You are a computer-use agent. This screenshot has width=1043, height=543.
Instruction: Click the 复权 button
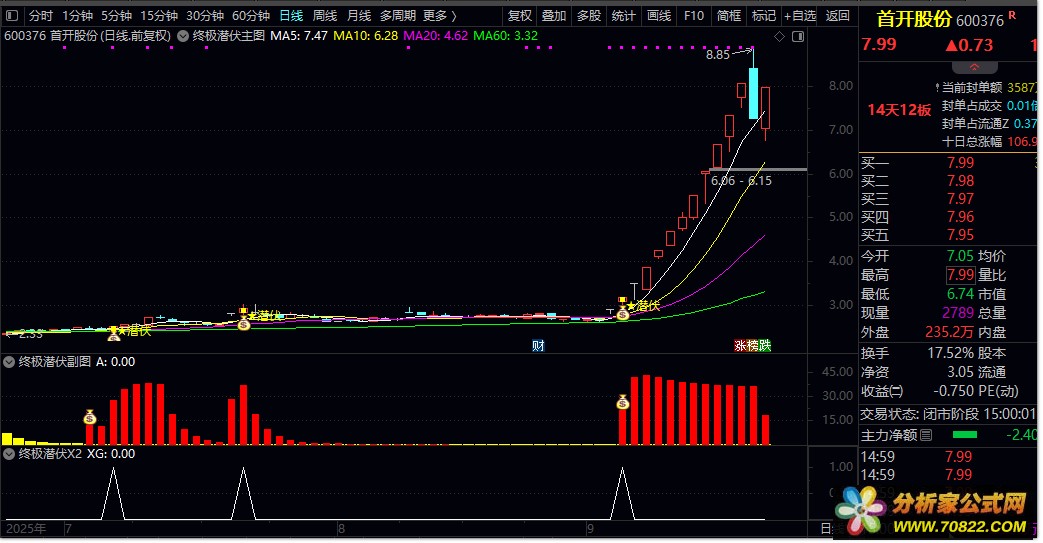click(x=520, y=15)
